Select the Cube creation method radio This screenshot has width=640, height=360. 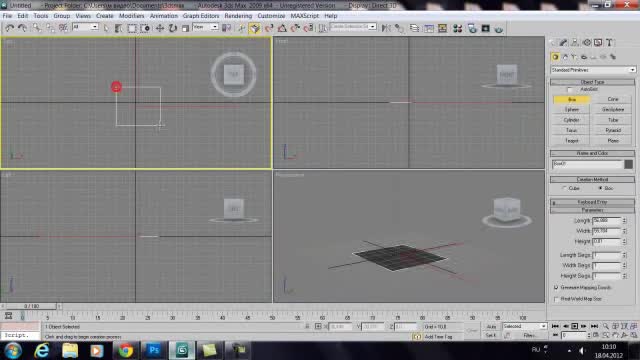coord(564,189)
